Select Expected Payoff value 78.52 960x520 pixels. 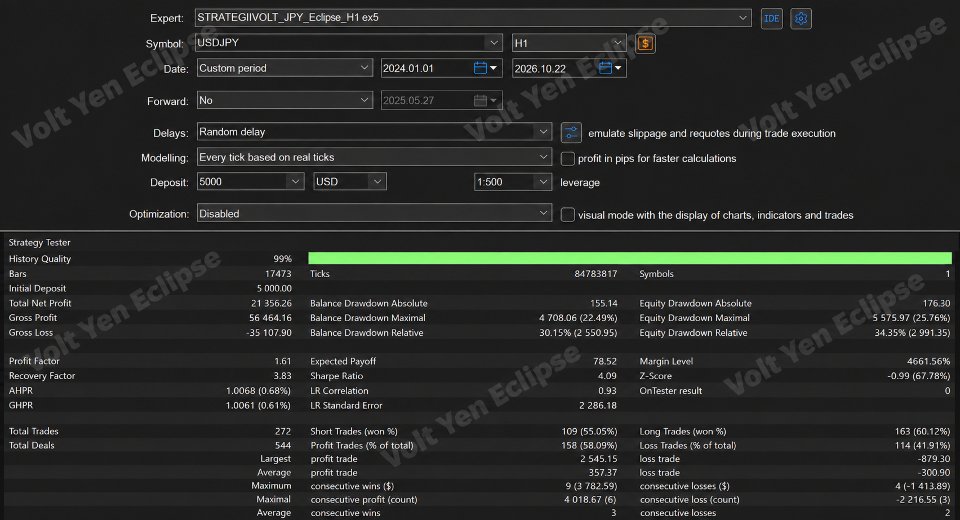click(605, 361)
